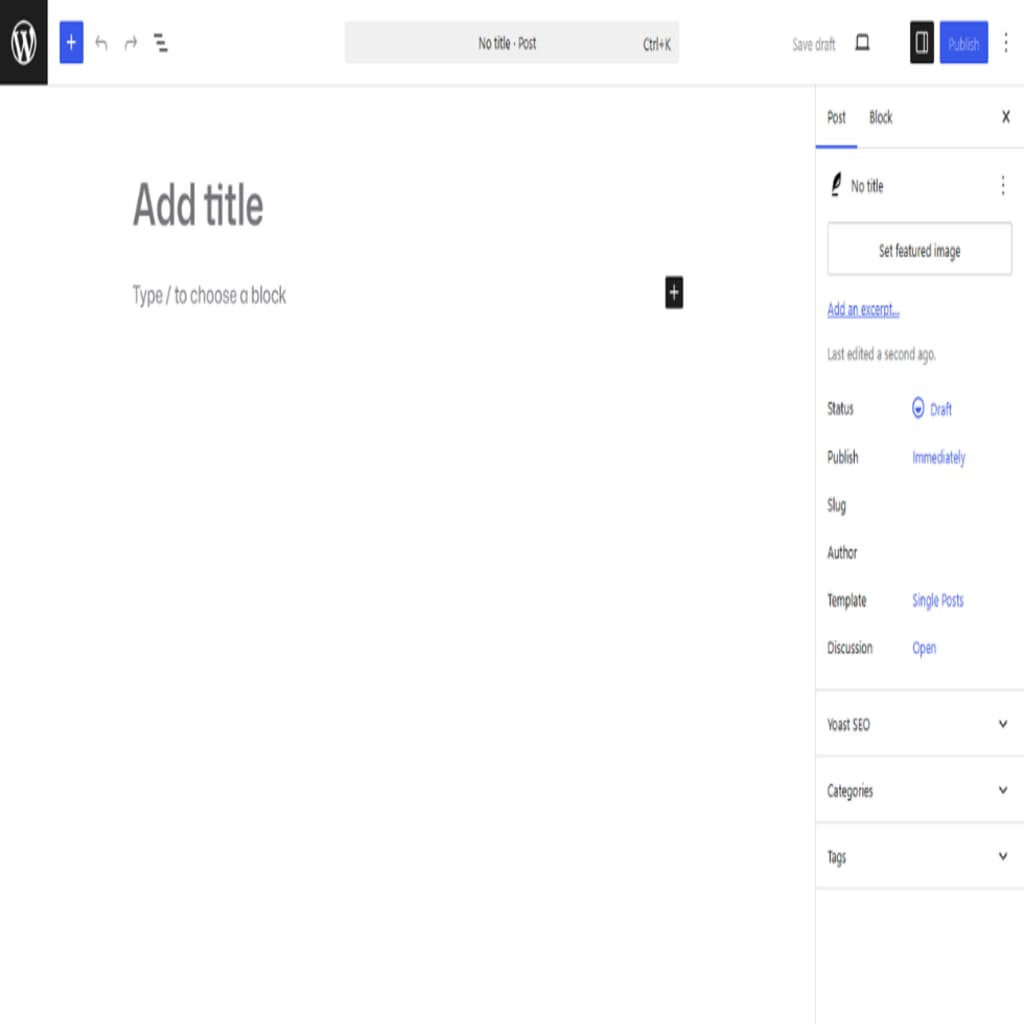Open the No title · Post command palette
1024x1024 pixels.
point(511,43)
